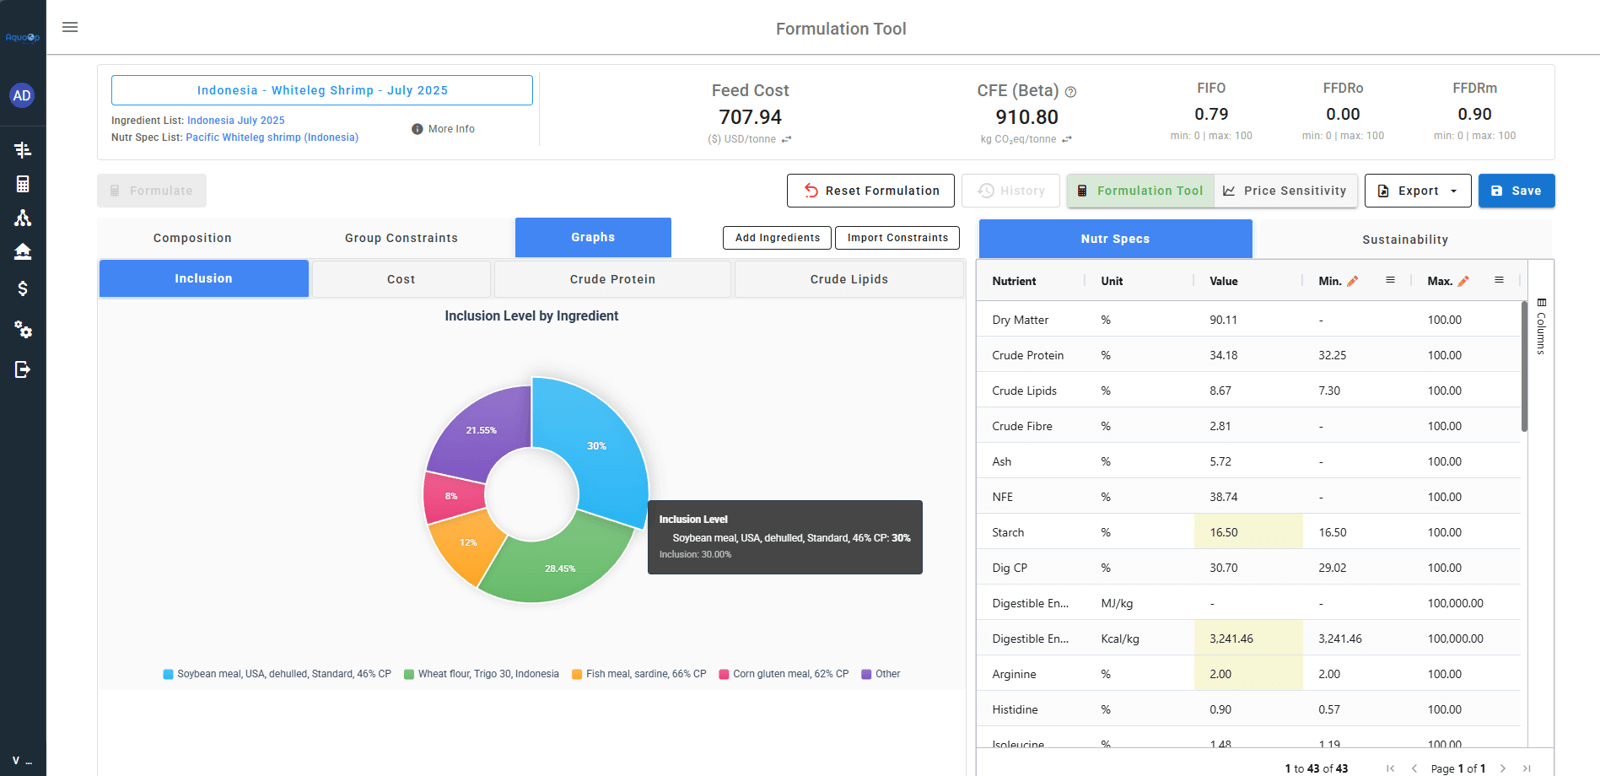Toggle the Other legend entry
The height and width of the screenshot is (776, 1600).
pyautogui.click(x=881, y=674)
